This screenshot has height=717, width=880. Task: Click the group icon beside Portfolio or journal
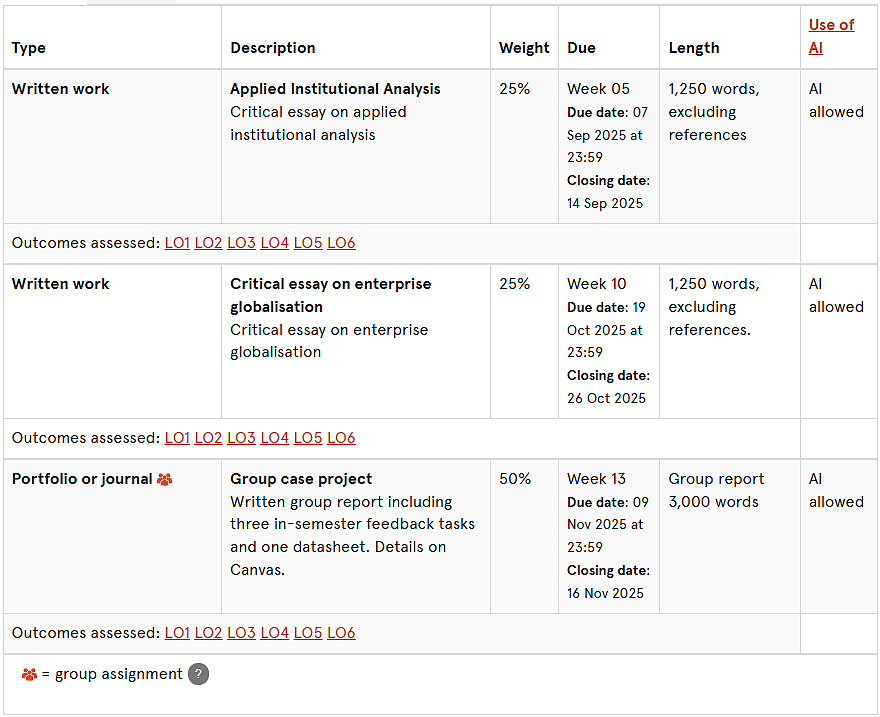tap(164, 479)
